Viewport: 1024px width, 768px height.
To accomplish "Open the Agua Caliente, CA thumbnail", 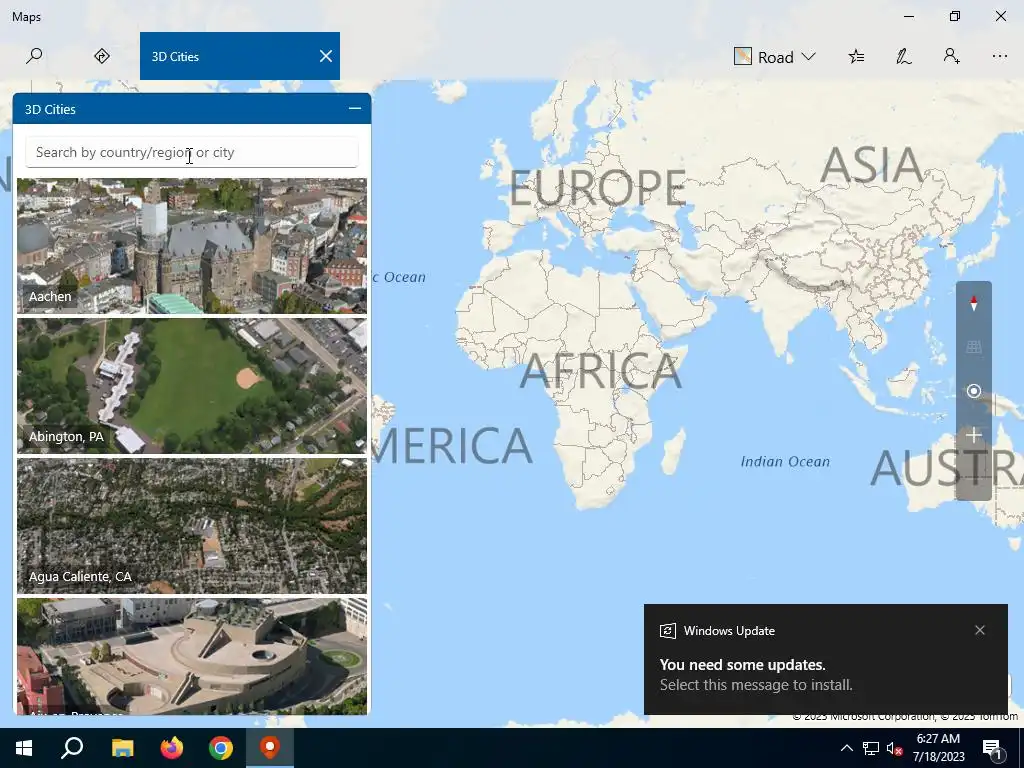I will click(x=192, y=526).
